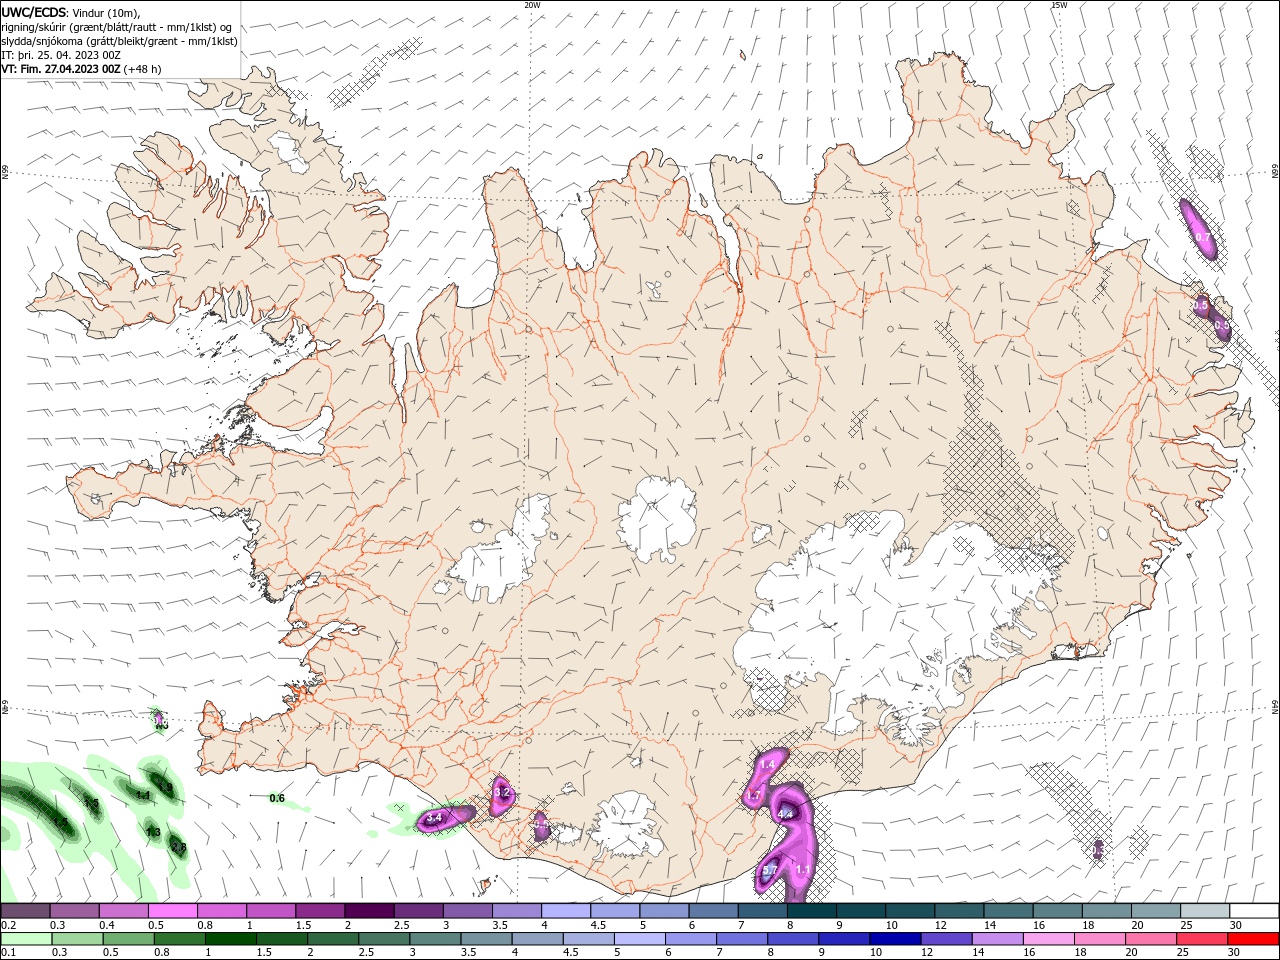
Task: Click the lightest green 0.1 swatch in lower legend
Action: [x=26, y=939]
